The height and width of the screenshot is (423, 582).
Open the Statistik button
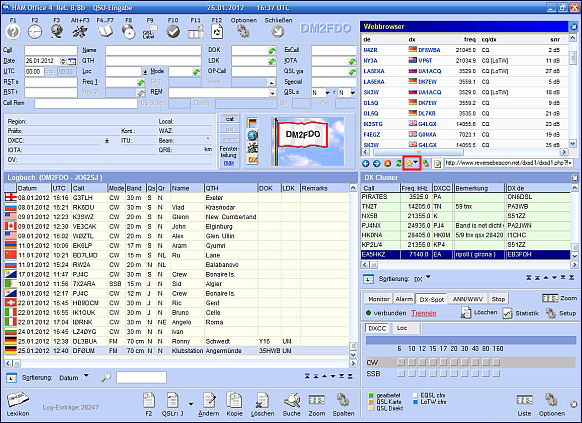click(x=520, y=313)
